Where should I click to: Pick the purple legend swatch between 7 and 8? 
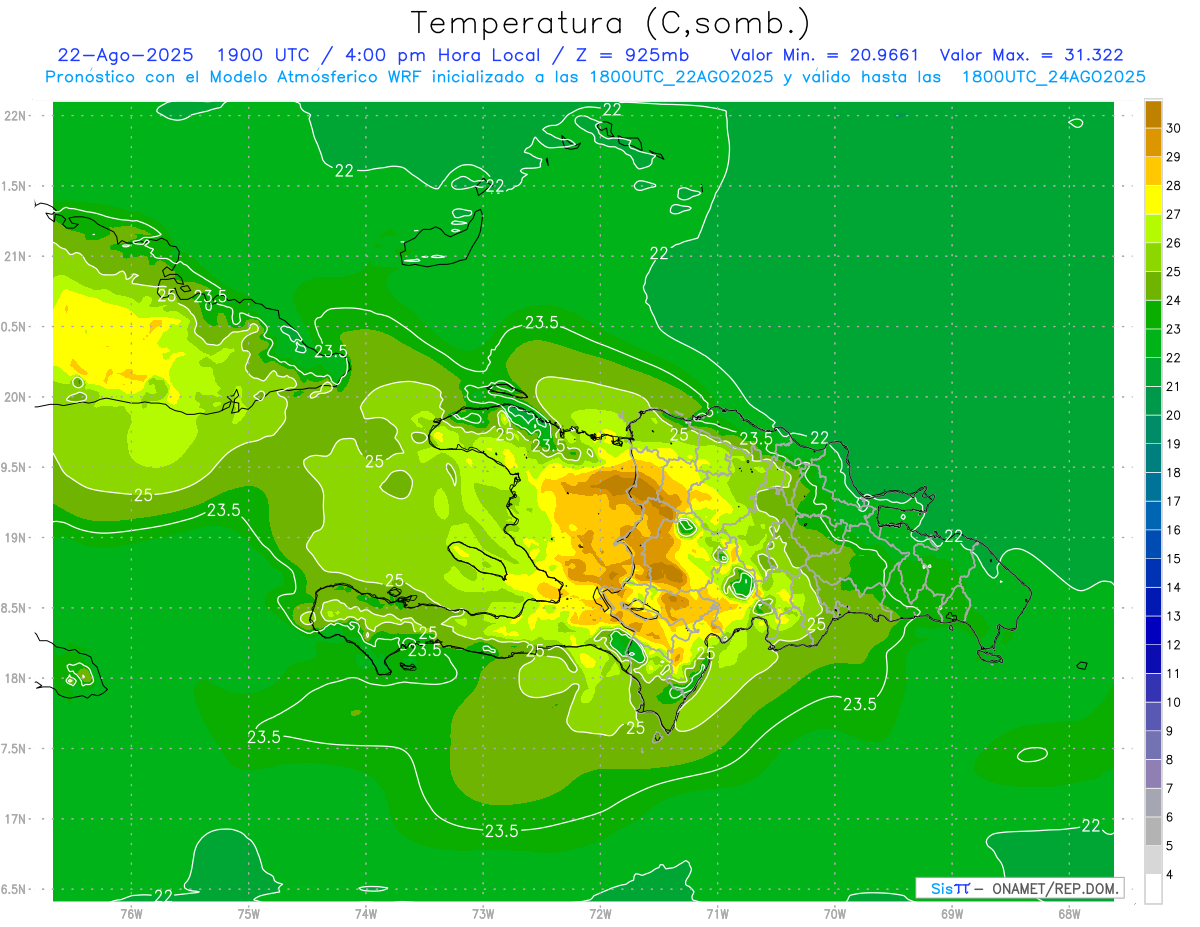pyautogui.click(x=1153, y=774)
